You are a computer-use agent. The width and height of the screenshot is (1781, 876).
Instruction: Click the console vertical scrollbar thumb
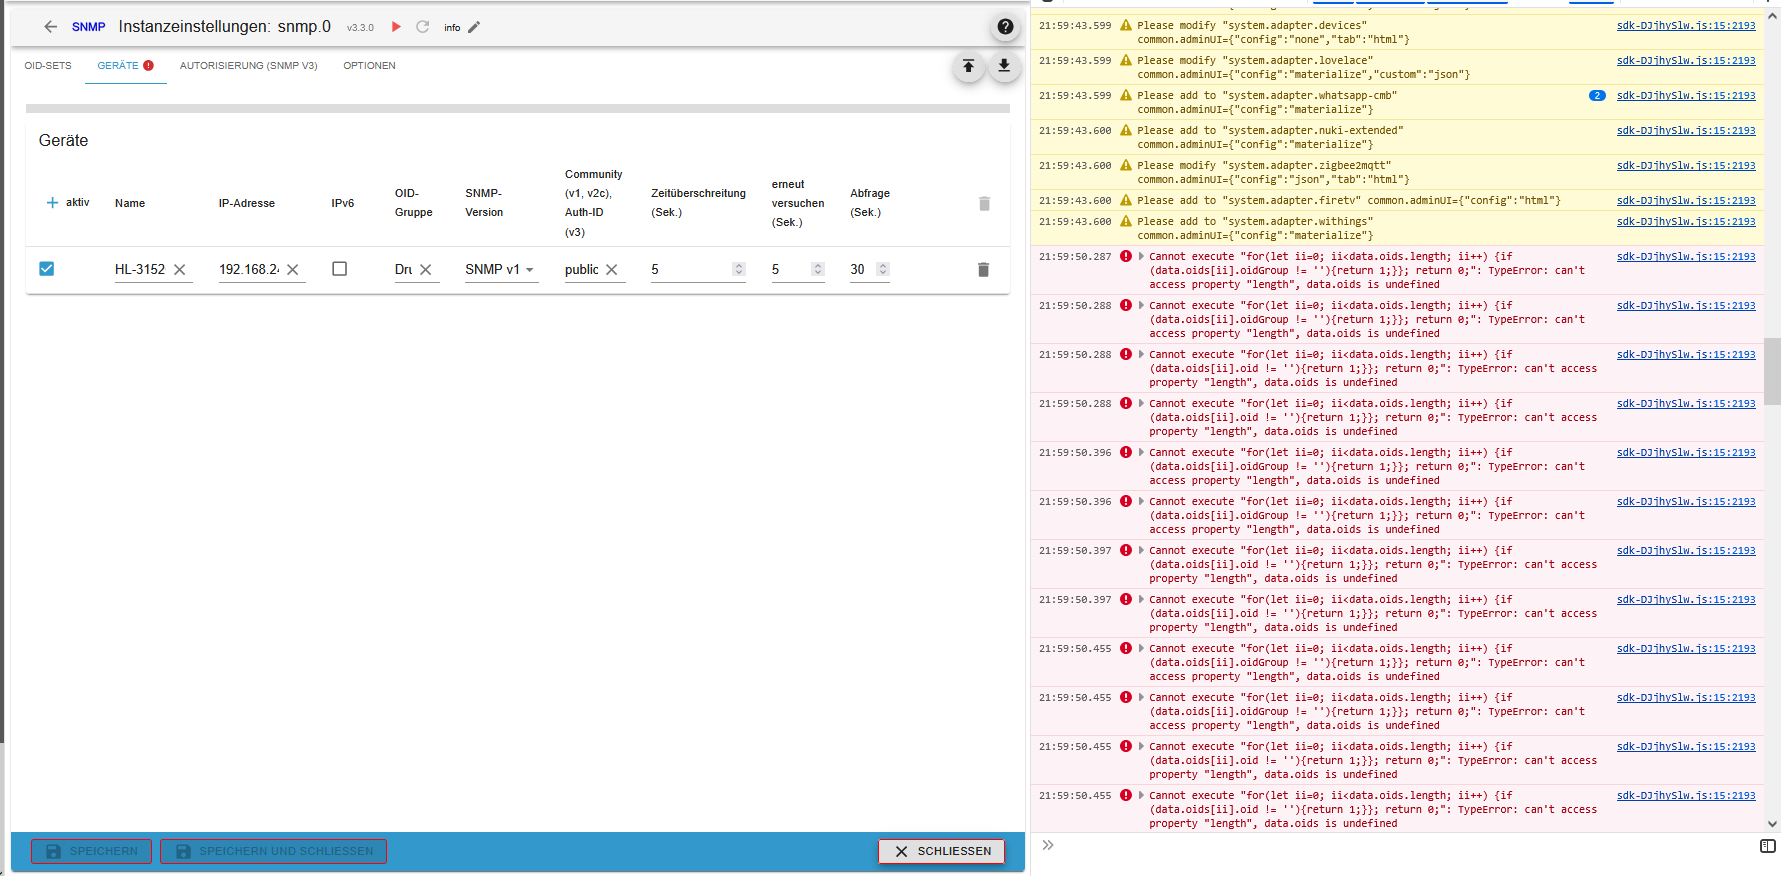pyautogui.click(x=1772, y=371)
